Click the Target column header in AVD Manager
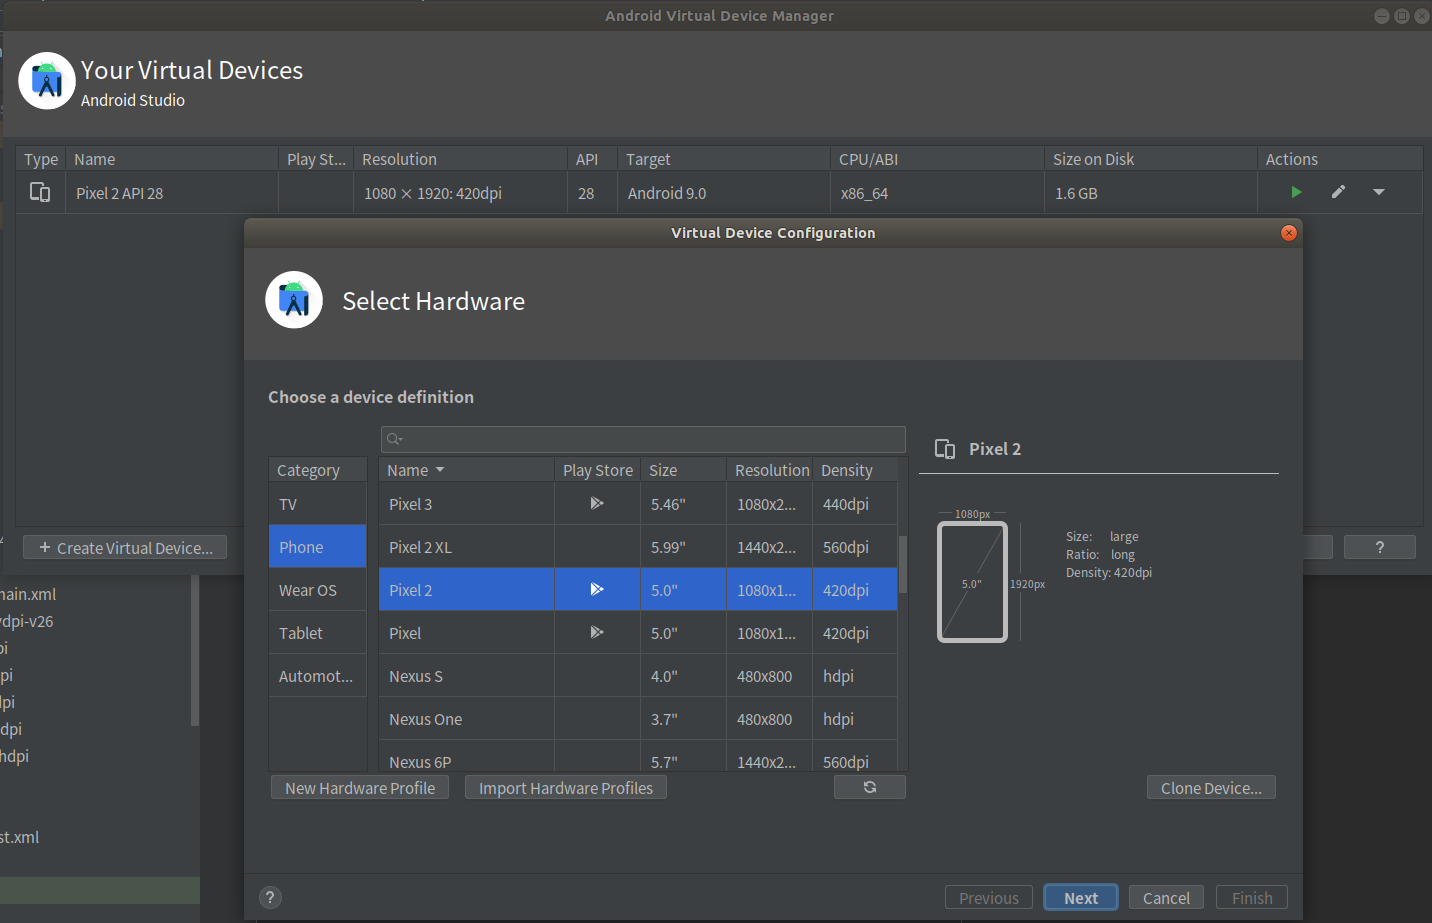 pyautogui.click(x=724, y=159)
